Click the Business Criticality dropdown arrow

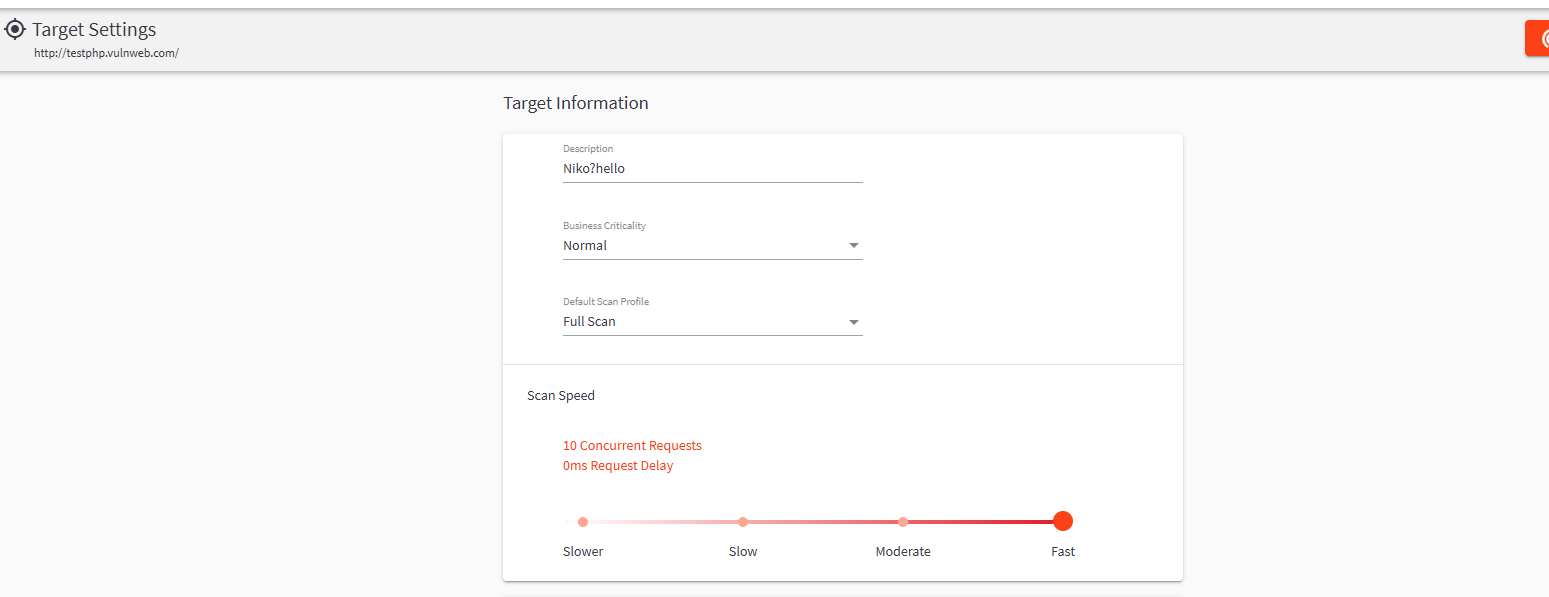tap(853, 246)
